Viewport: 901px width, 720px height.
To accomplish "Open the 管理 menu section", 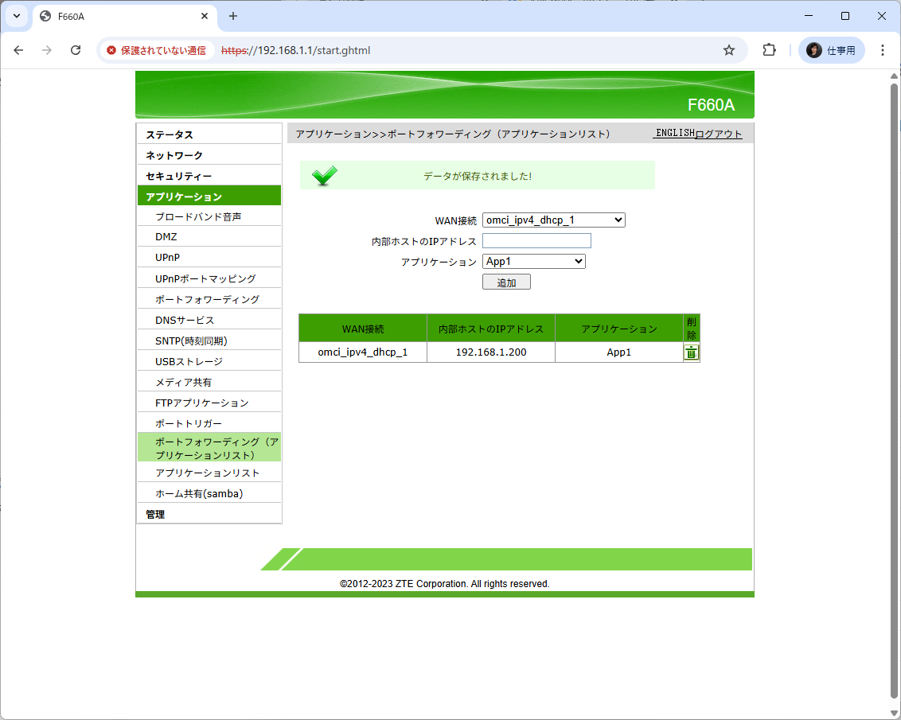I will (155, 514).
